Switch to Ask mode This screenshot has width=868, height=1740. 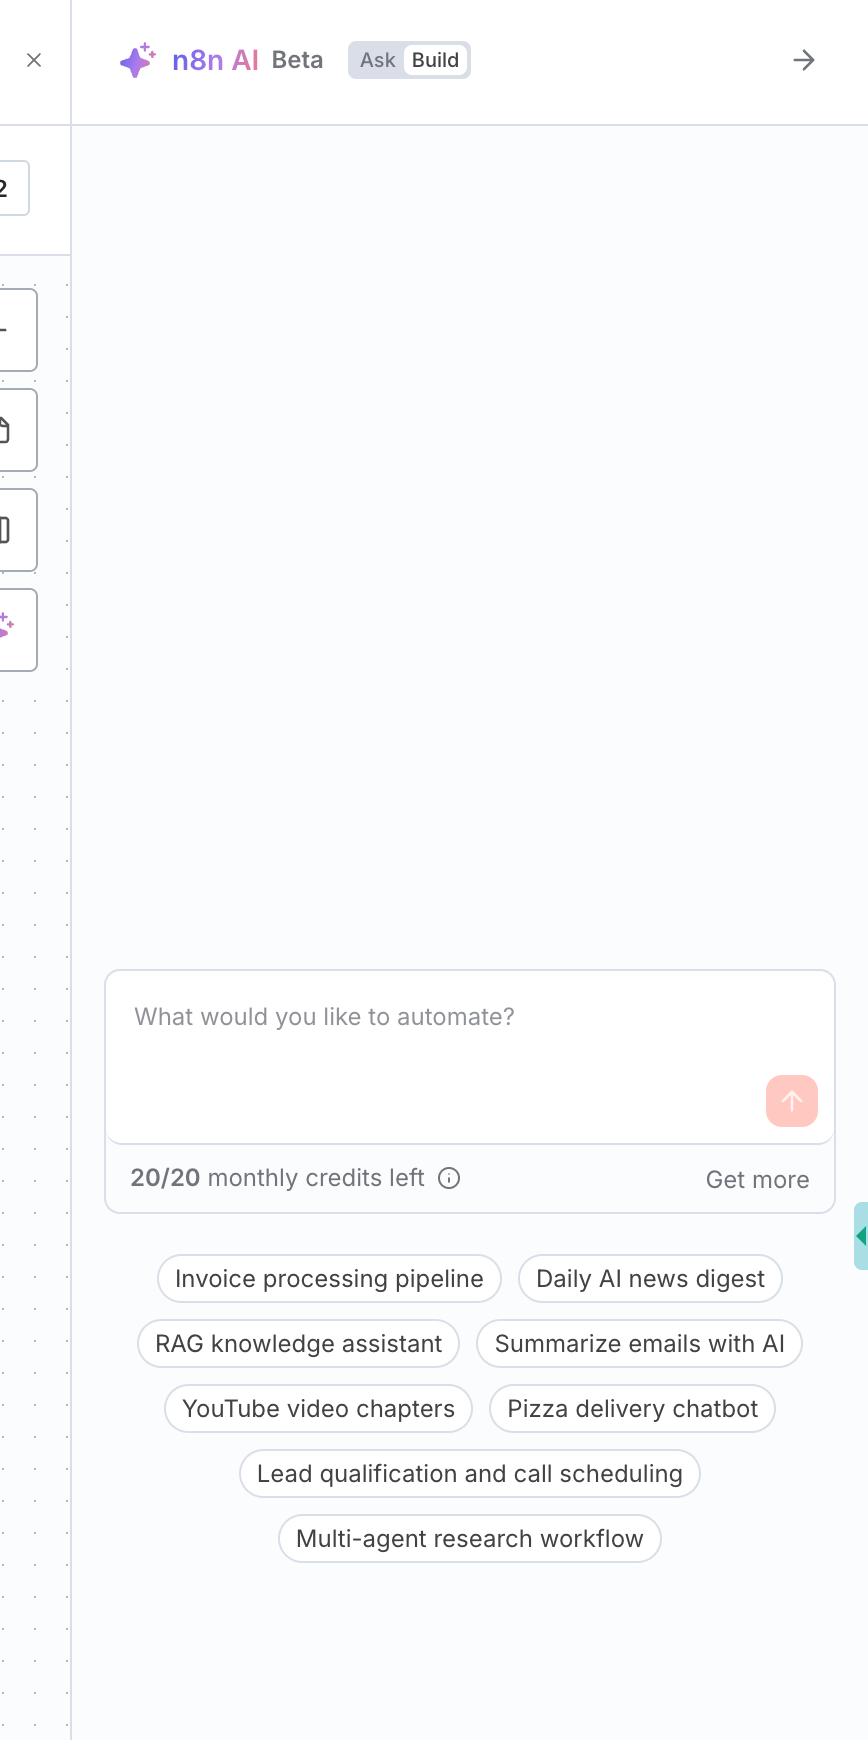[x=377, y=60]
